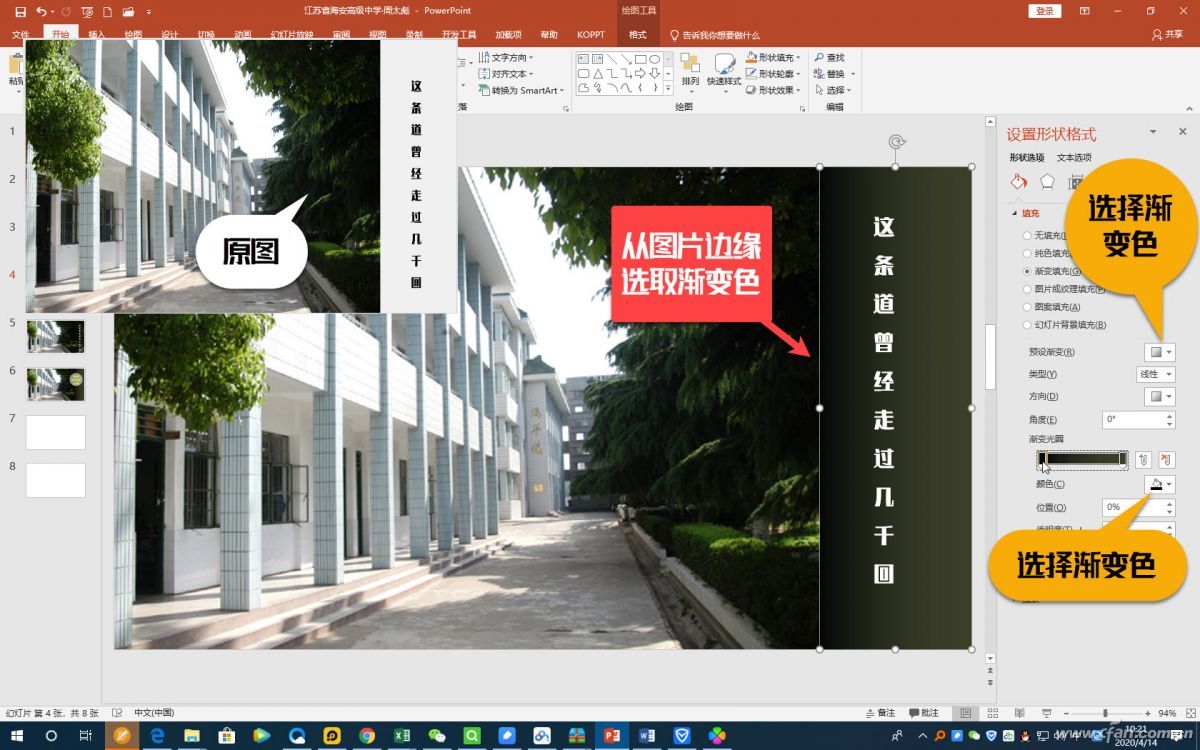Select the No fill (无填充) option
This screenshot has width=1200, height=750.
[x=1027, y=236]
